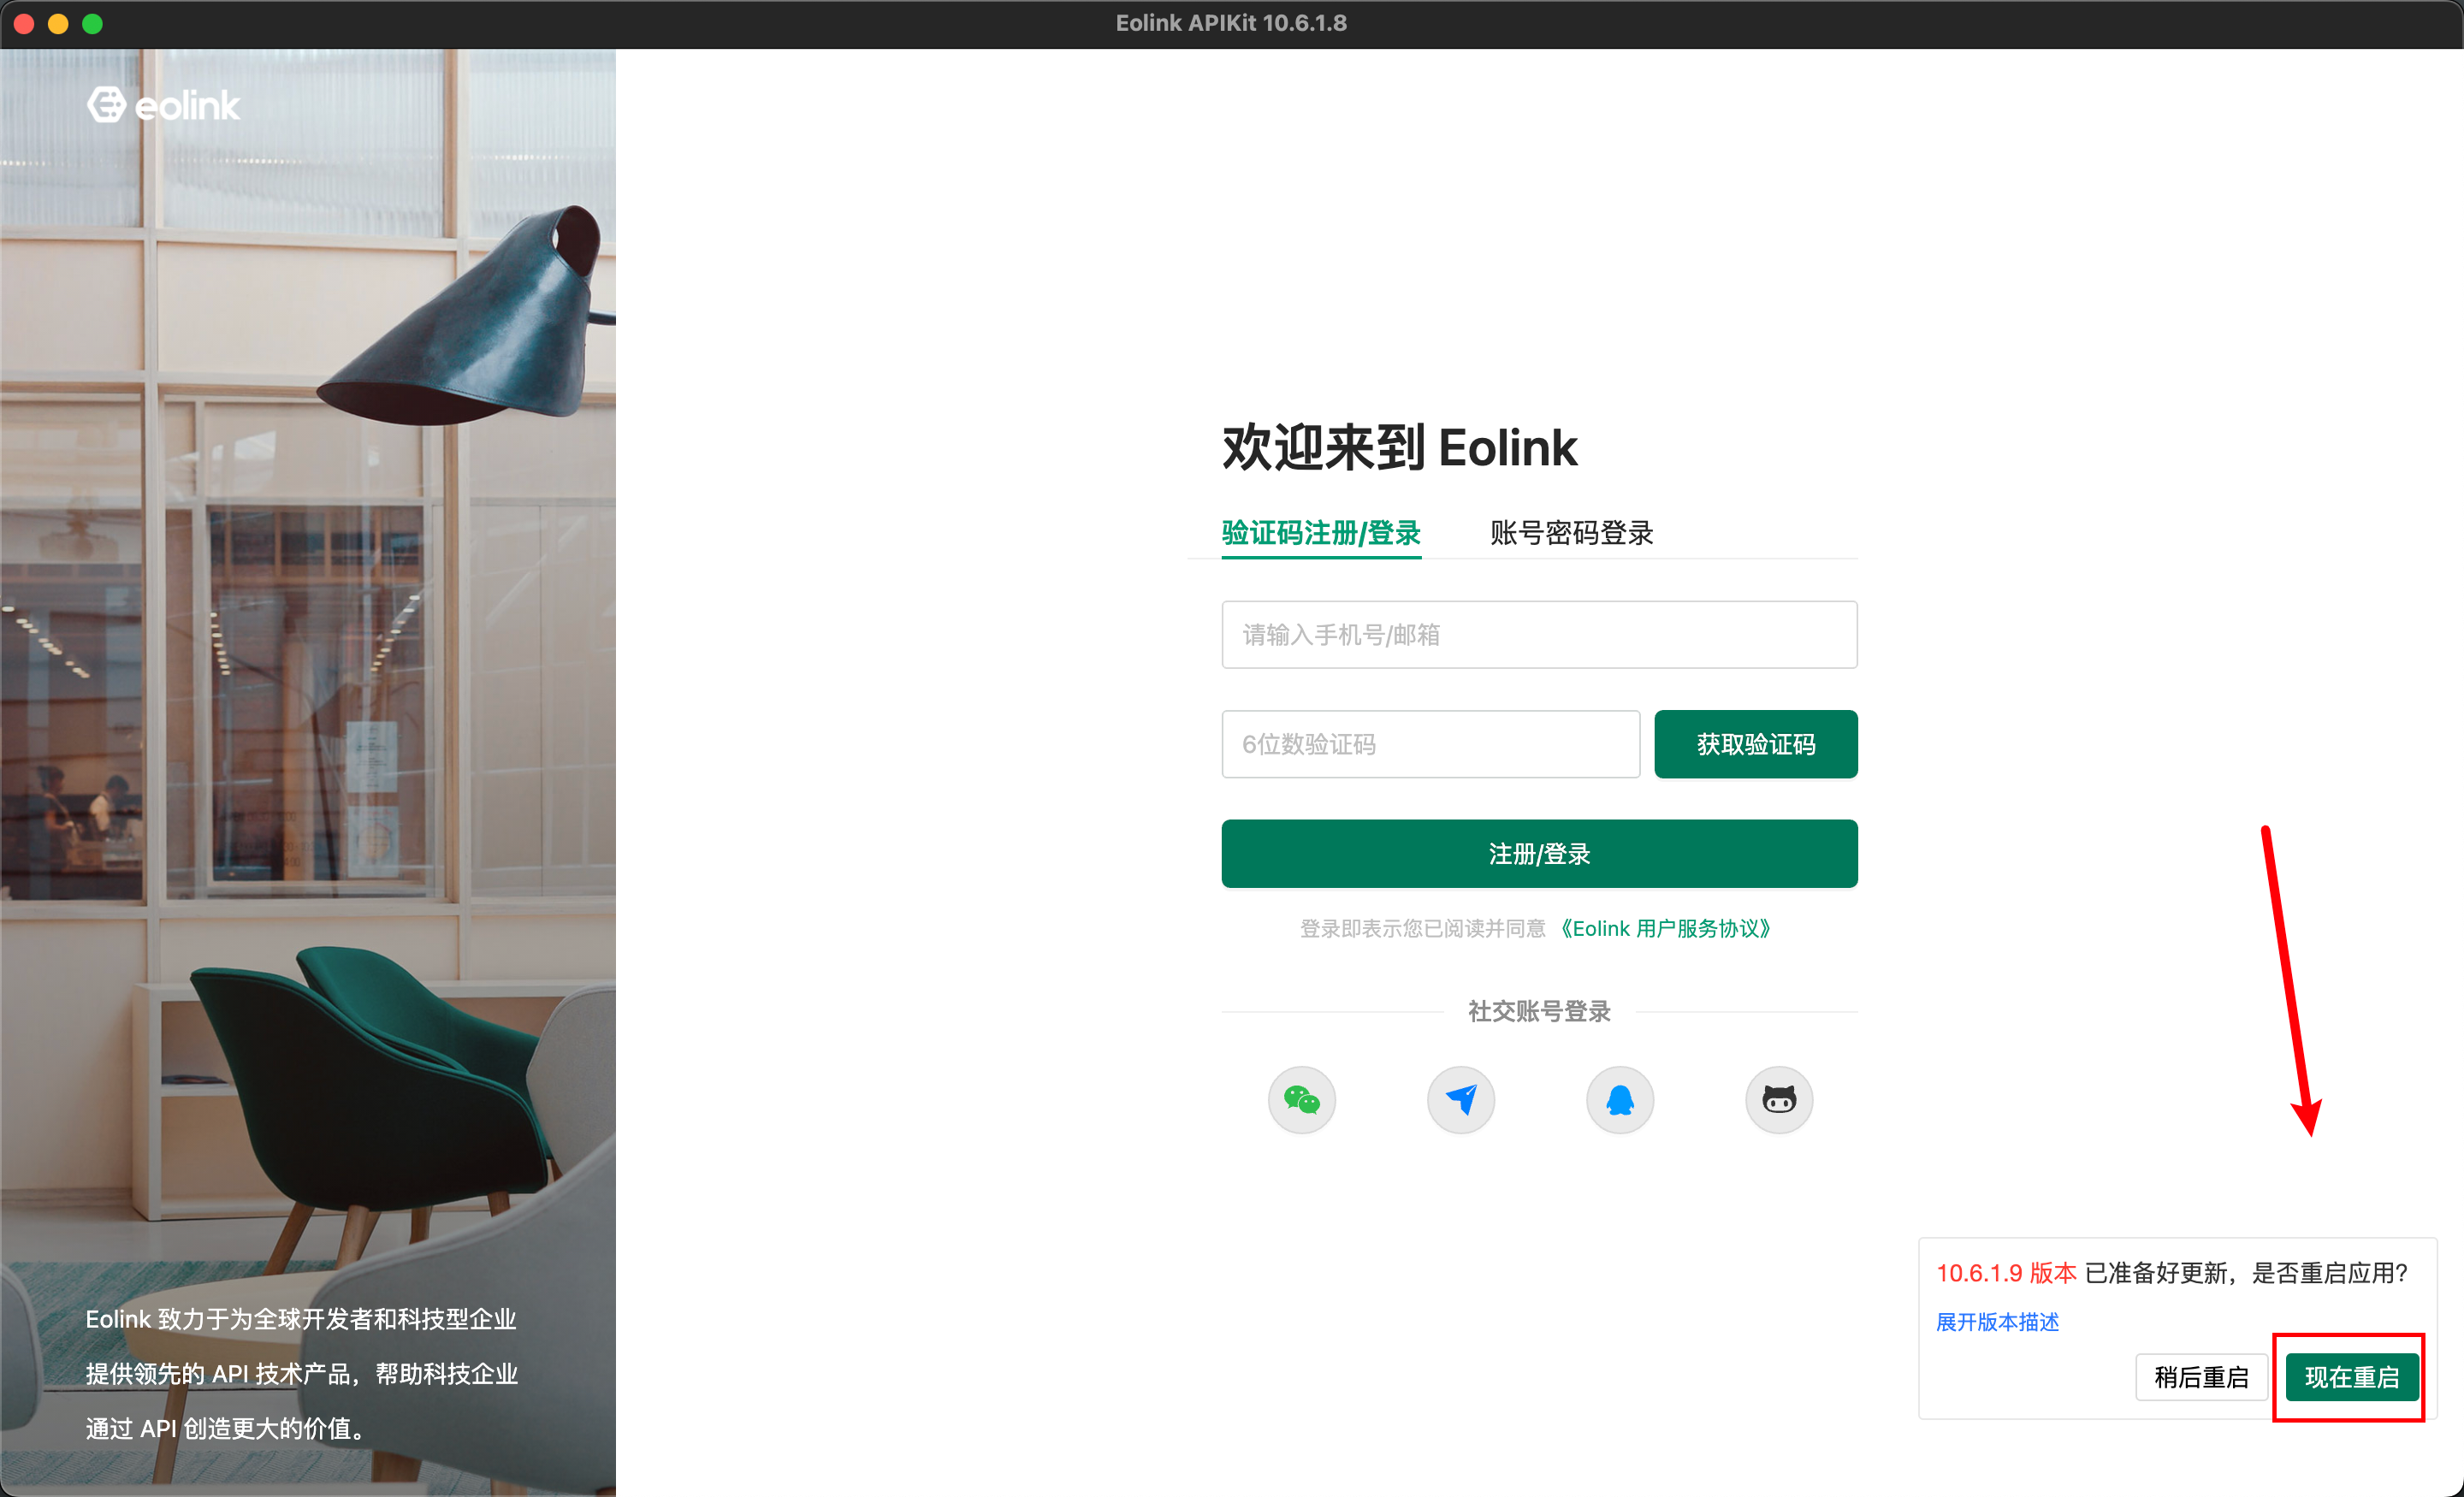Click the green fullscreen window button

pos(92,23)
